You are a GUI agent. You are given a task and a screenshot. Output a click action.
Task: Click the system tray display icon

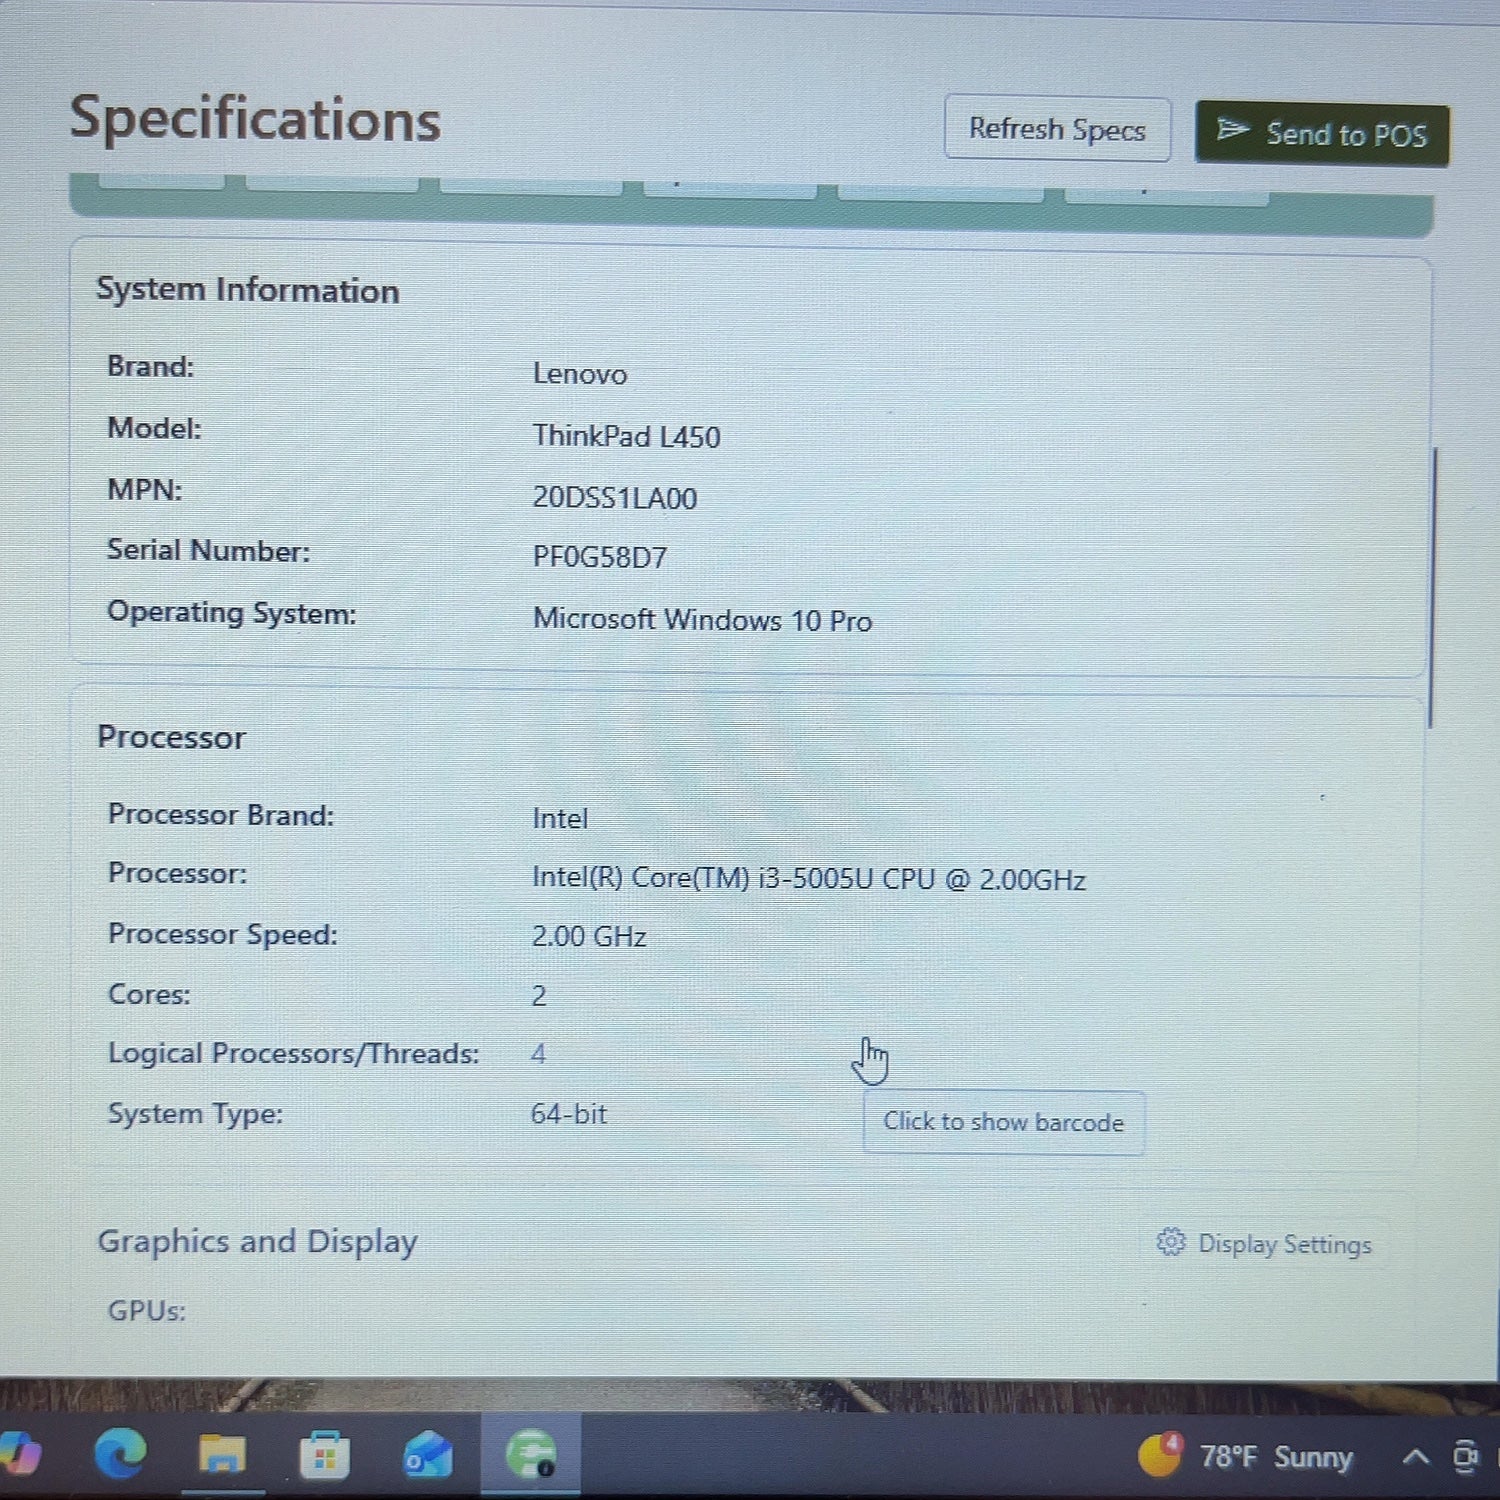(x=1466, y=1457)
